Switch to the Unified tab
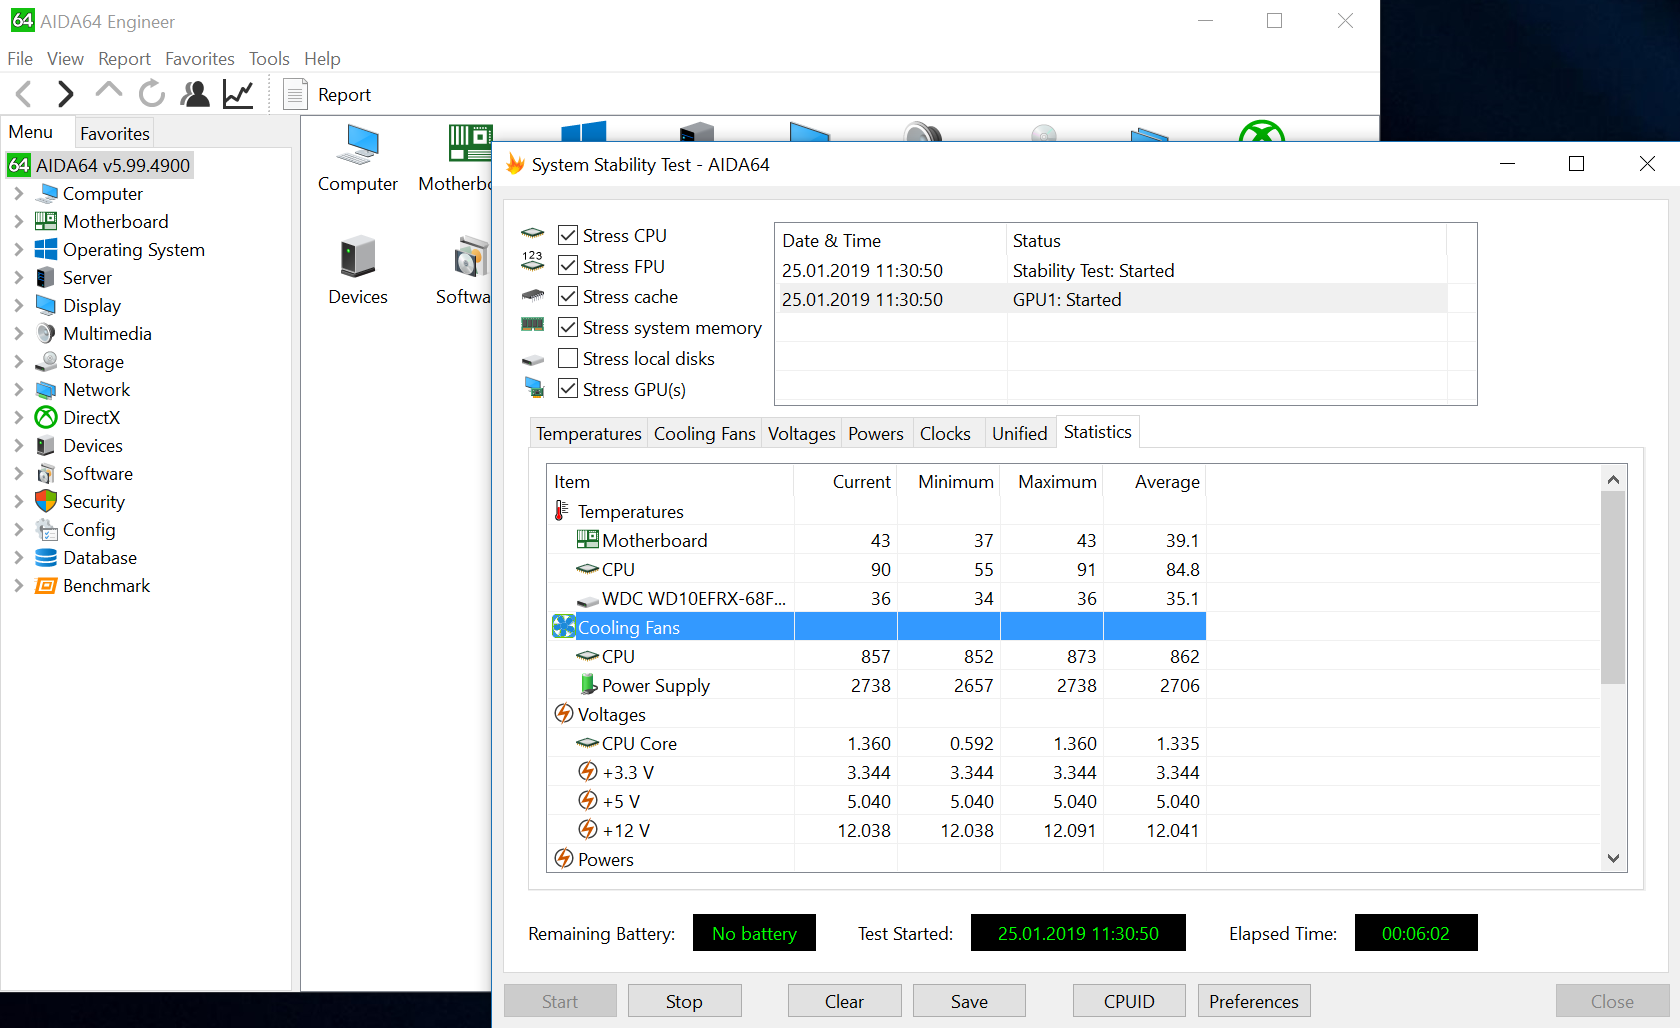This screenshot has height=1028, width=1680. click(1019, 433)
